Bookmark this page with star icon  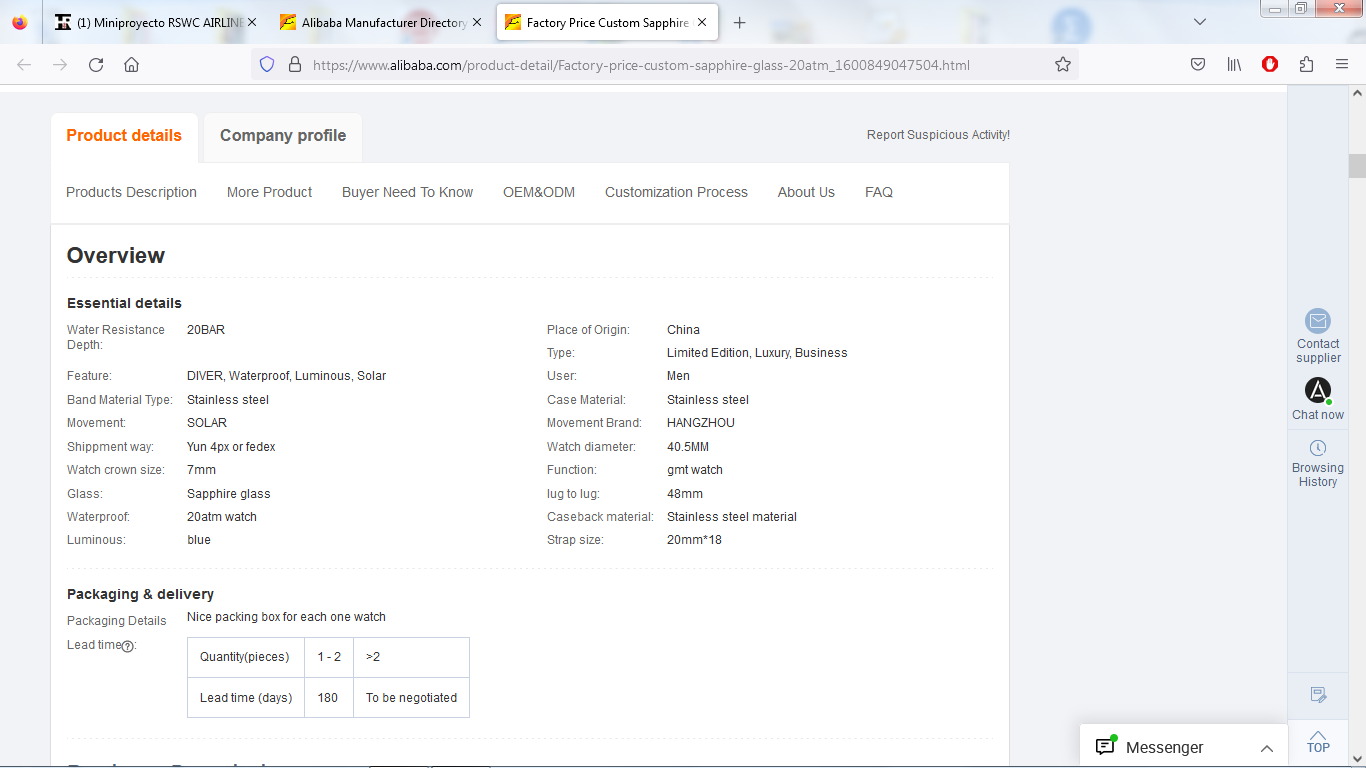click(1062, 65)
